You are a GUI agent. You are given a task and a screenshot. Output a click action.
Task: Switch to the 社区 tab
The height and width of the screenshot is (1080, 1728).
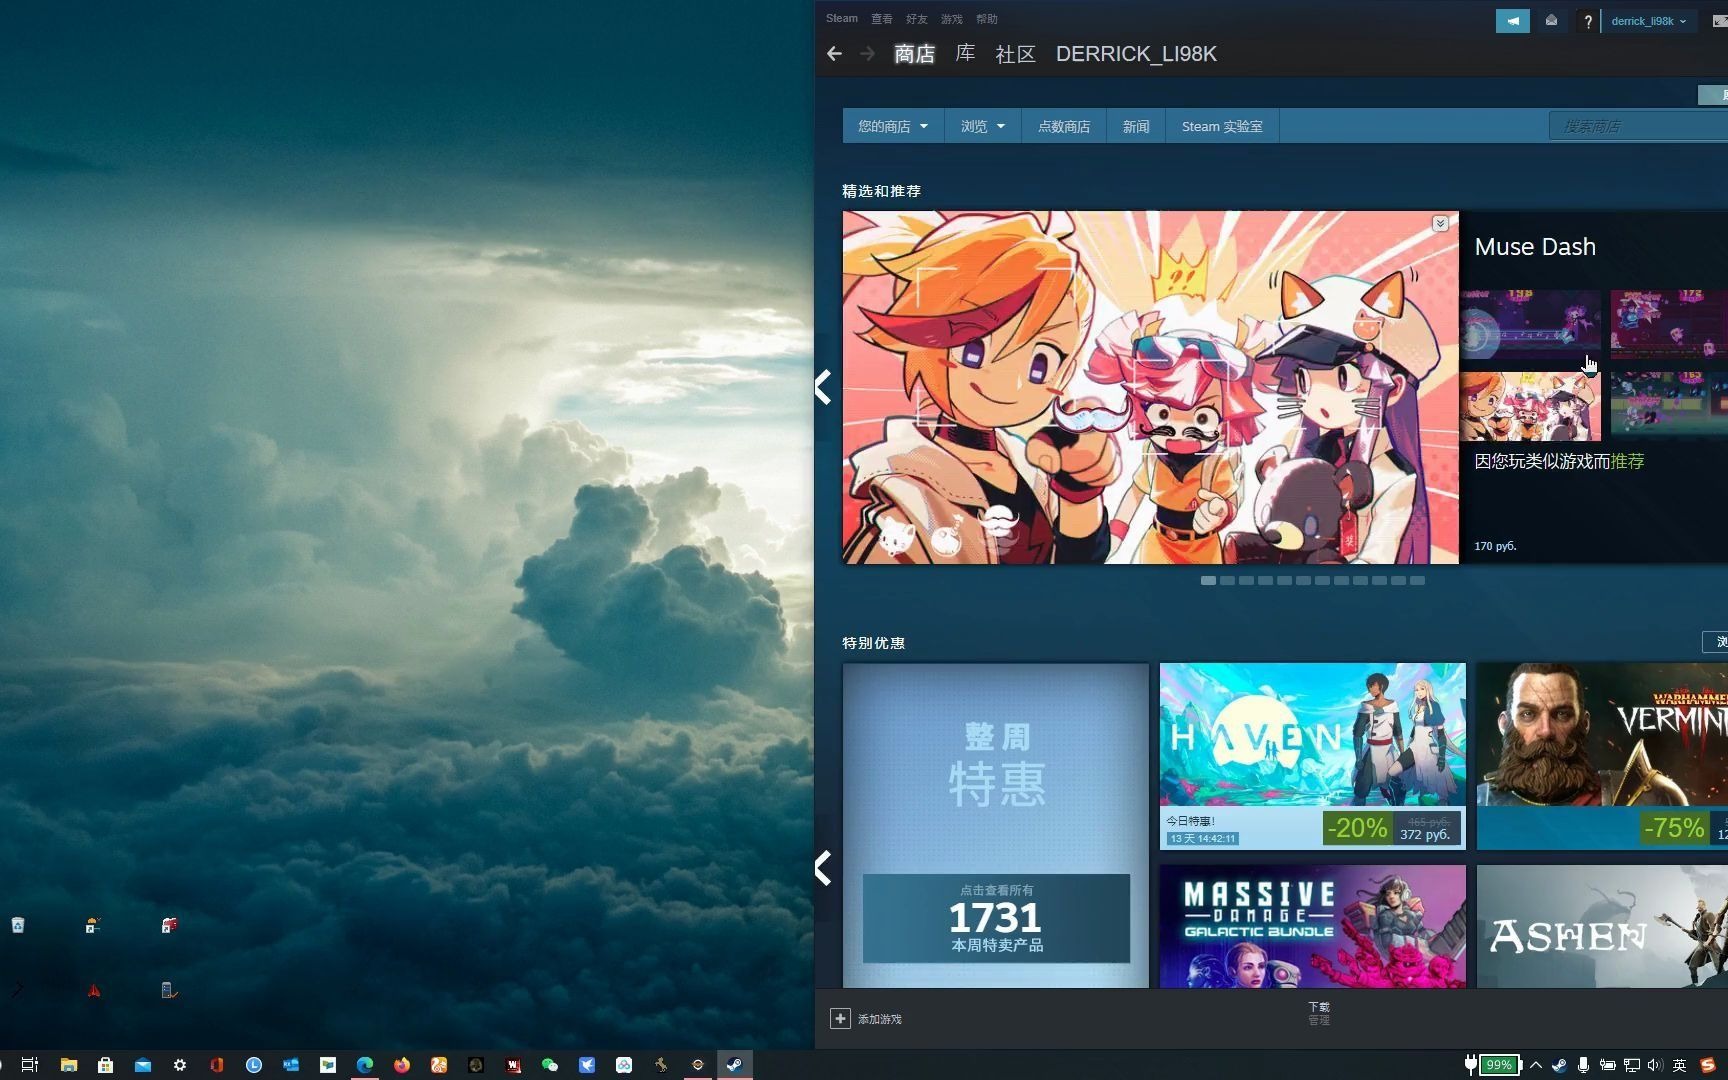(x=1015, y=54)
